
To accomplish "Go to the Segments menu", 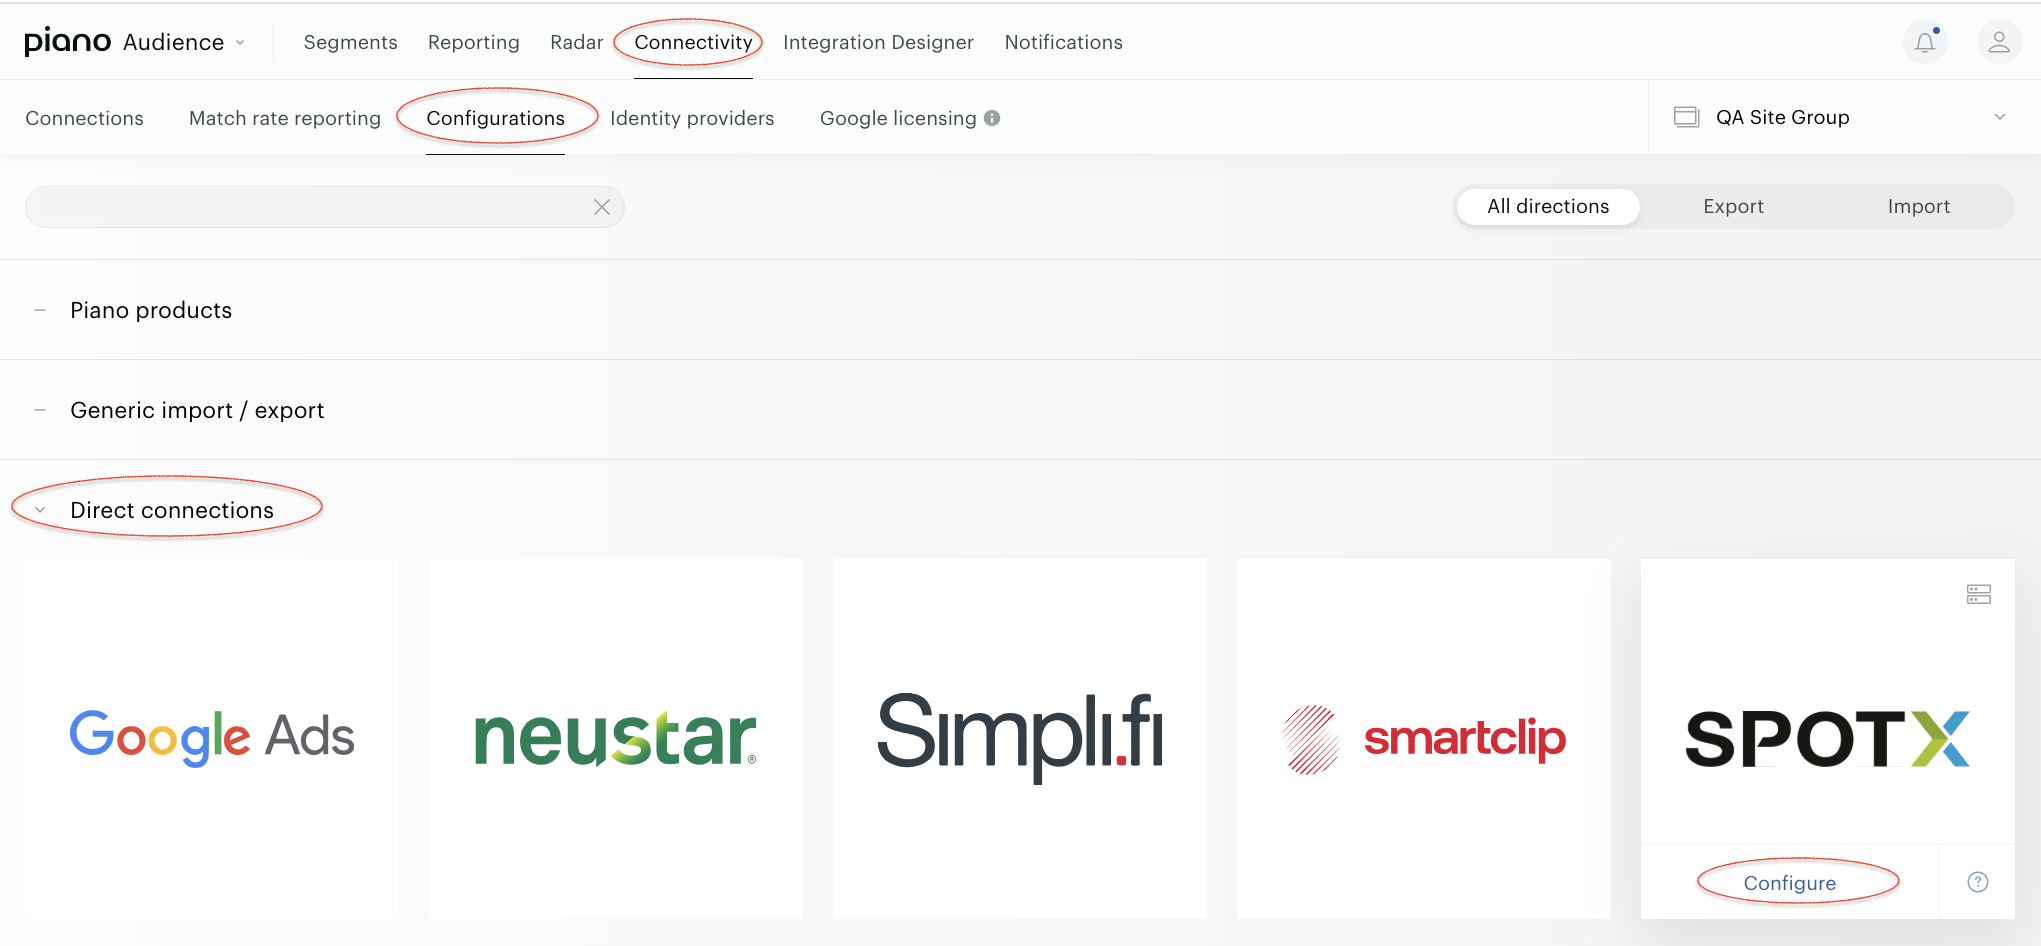I will tap(350, 42).
